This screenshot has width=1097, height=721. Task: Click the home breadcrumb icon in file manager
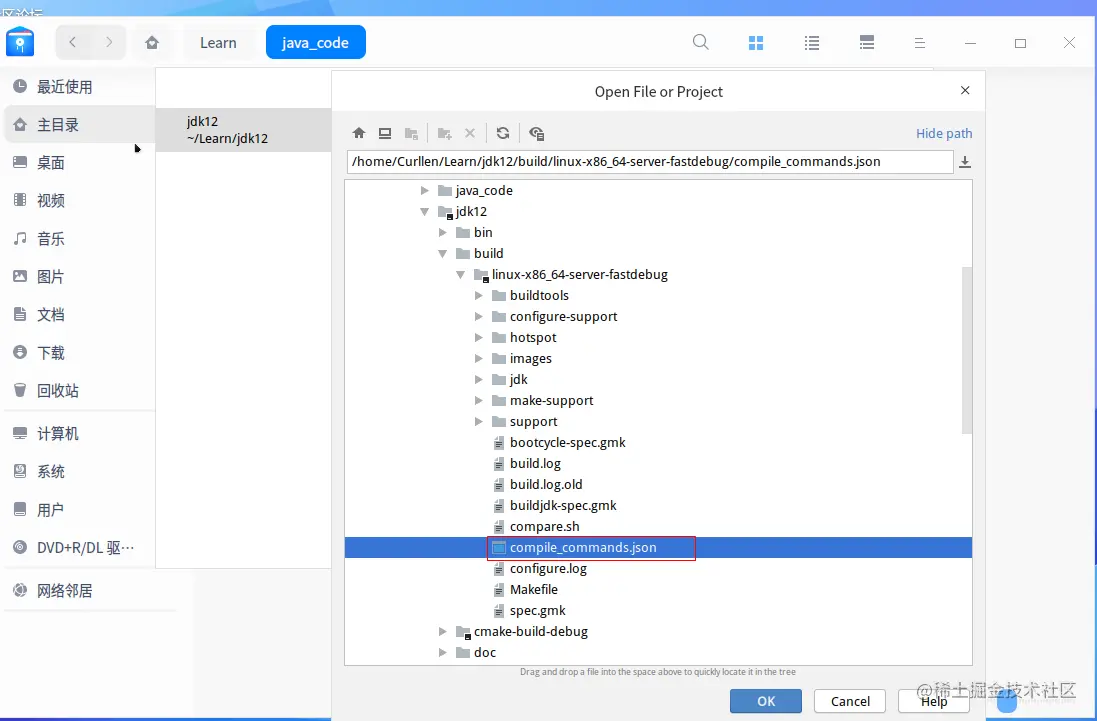point(152,43)
